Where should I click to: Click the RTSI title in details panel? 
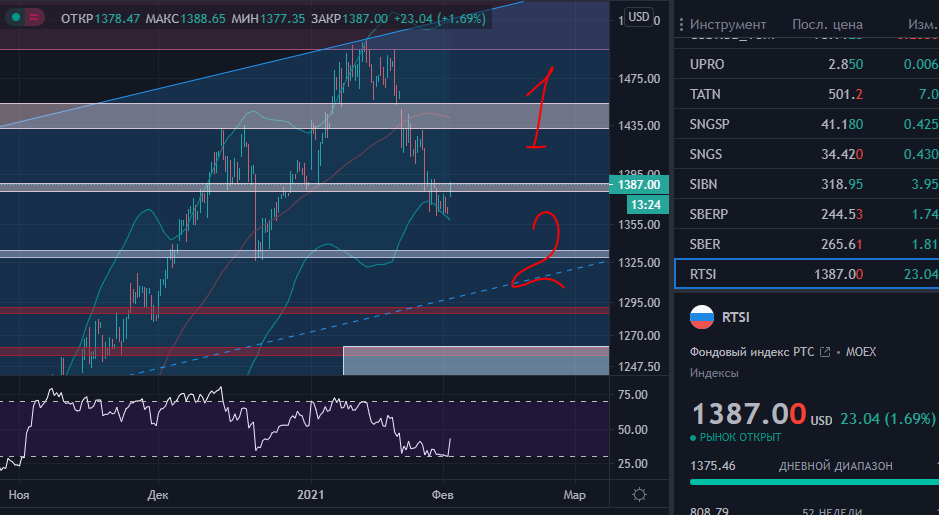click(x=735, y=317)
